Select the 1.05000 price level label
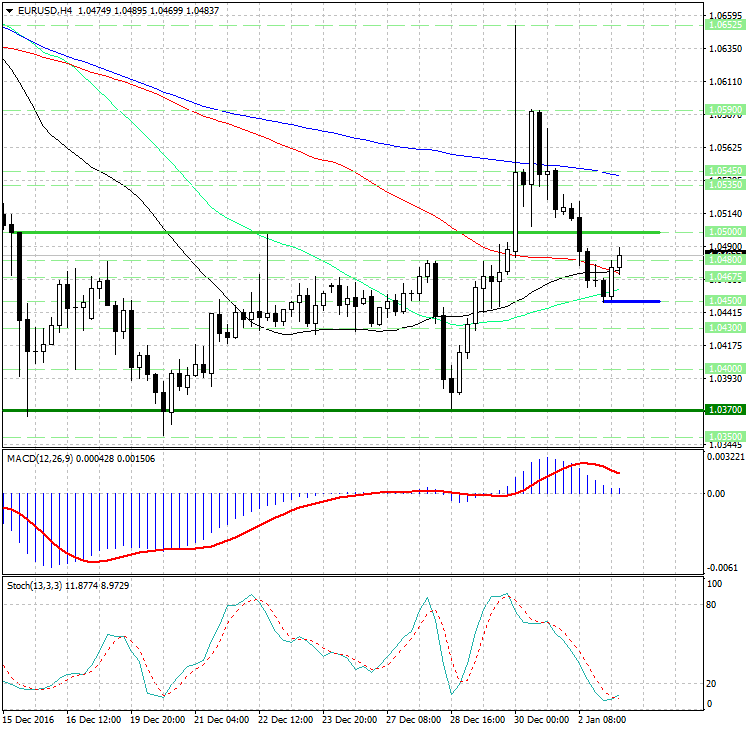Viewport: 746px width, 731px height. [x=725, y=232]
